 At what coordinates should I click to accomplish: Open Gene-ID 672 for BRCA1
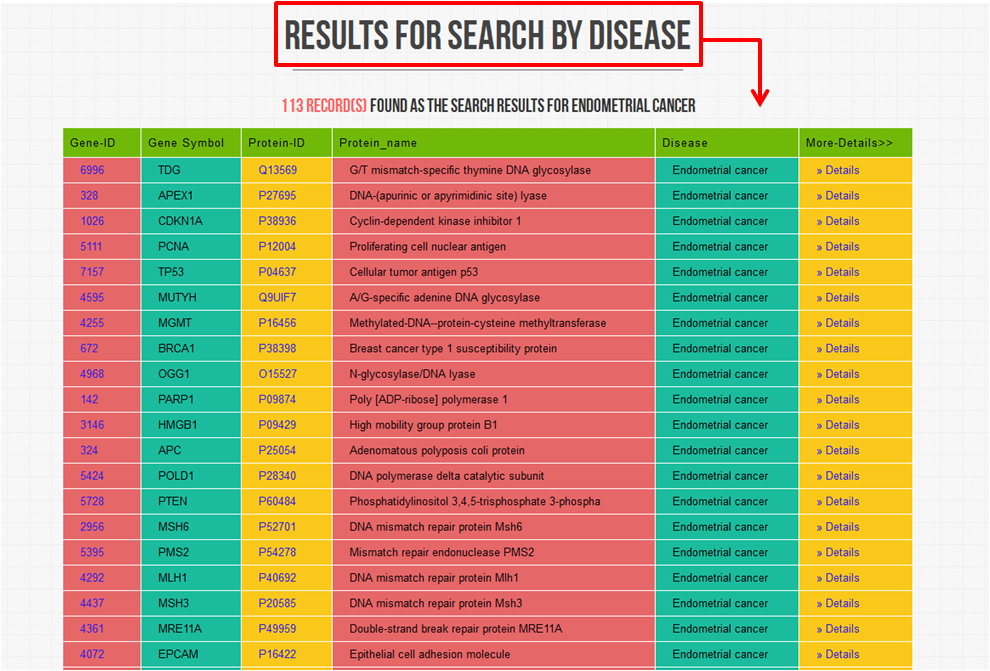(x=89, y=349)
